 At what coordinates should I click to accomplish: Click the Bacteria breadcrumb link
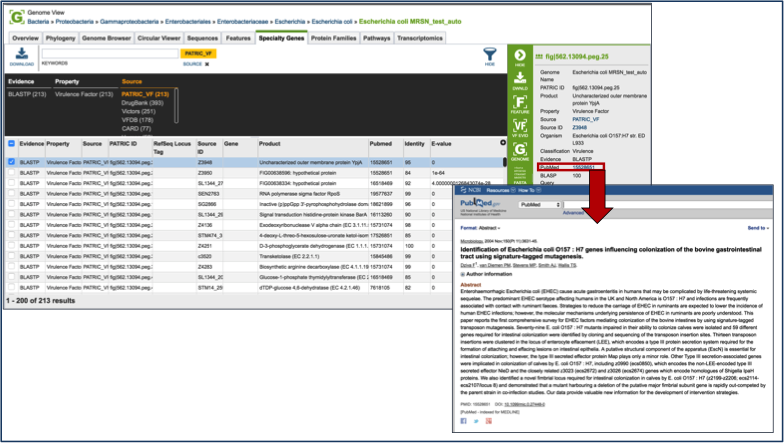38,22
